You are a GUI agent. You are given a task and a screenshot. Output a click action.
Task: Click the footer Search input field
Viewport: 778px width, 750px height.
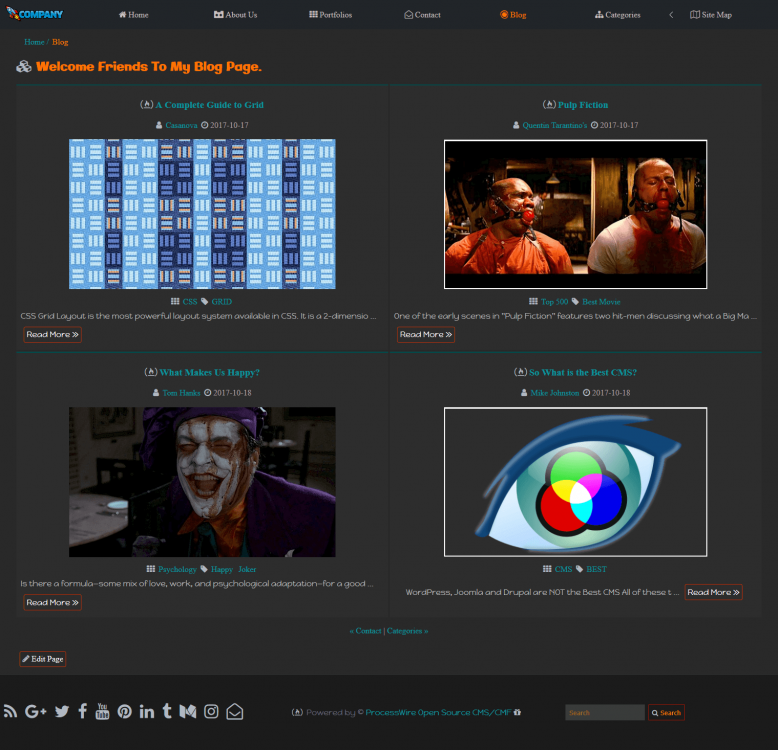[604, 713]
